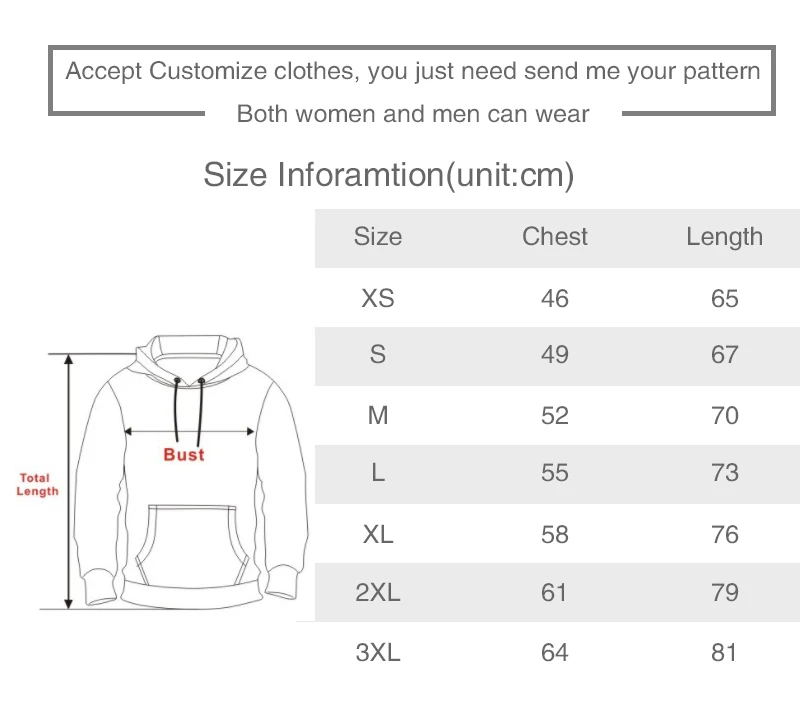
Task: Click the L size label
Action: point(378,473)
